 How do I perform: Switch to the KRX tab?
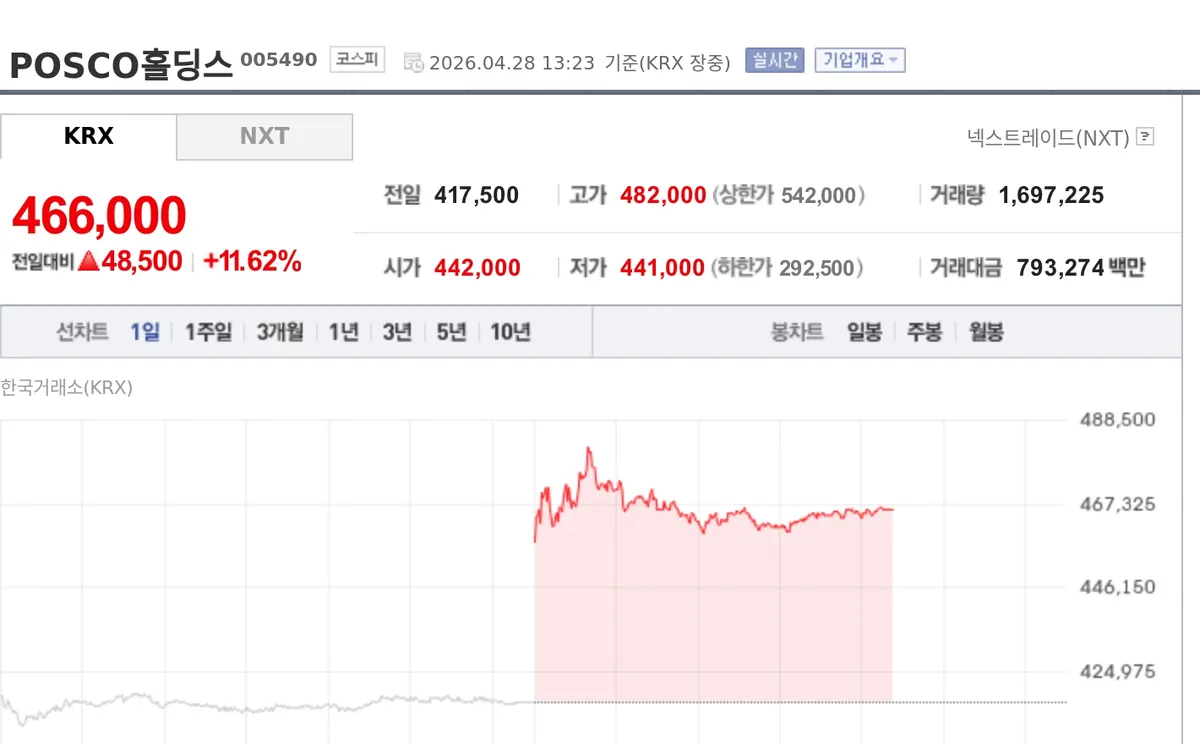click(x=89, y=137)
